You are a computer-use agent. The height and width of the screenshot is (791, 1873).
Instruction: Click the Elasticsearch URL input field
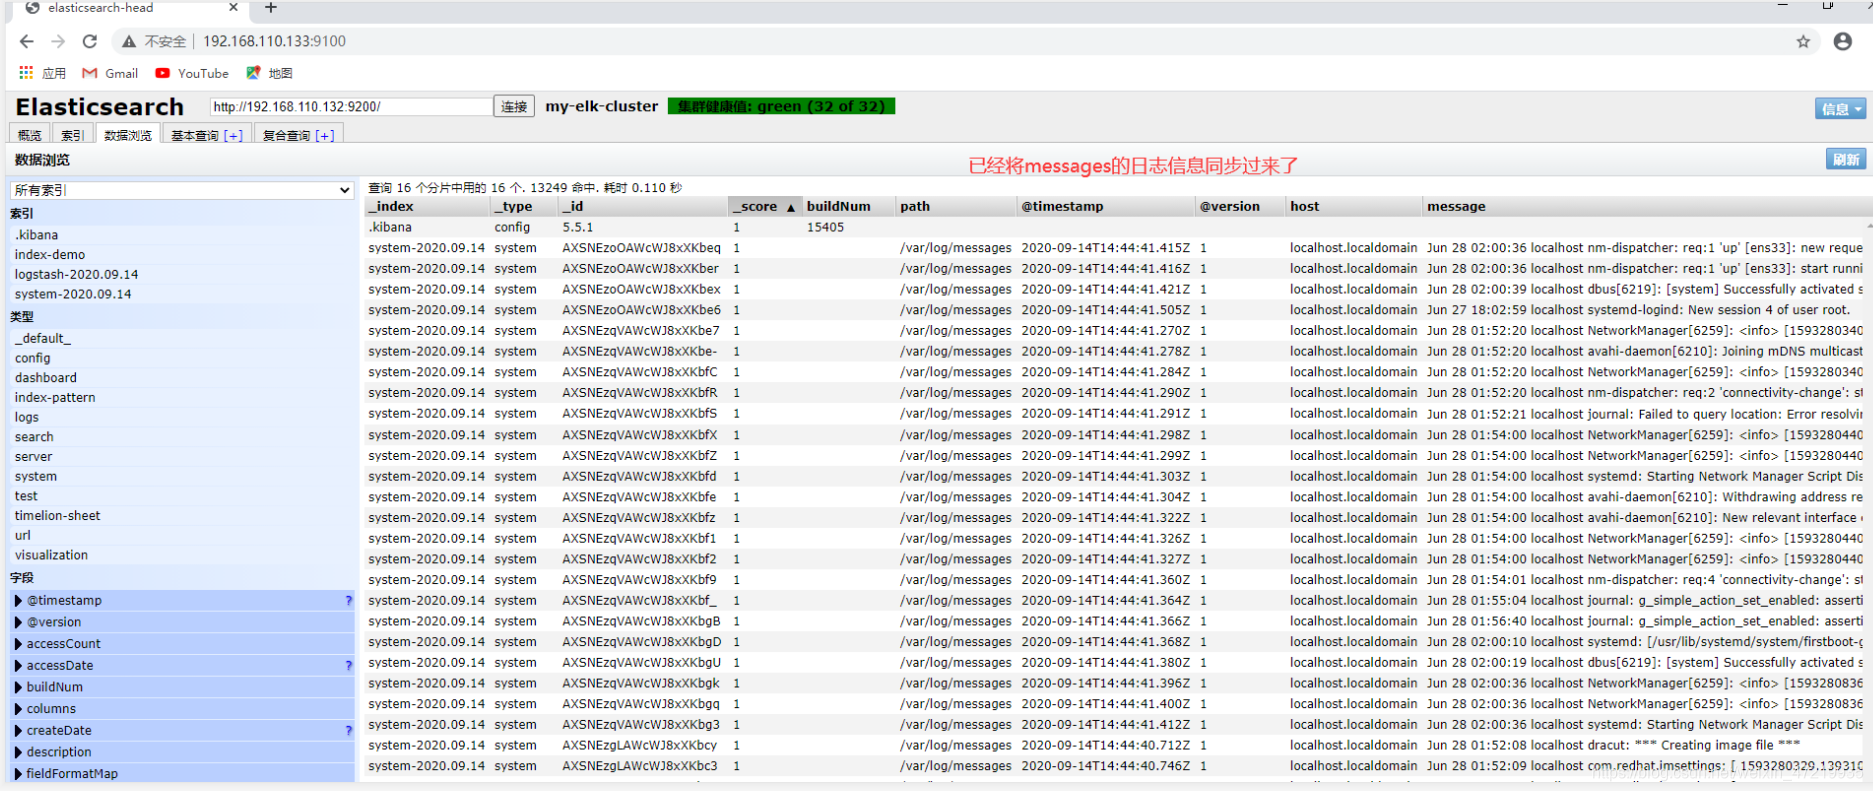click(x=350, y=107)
